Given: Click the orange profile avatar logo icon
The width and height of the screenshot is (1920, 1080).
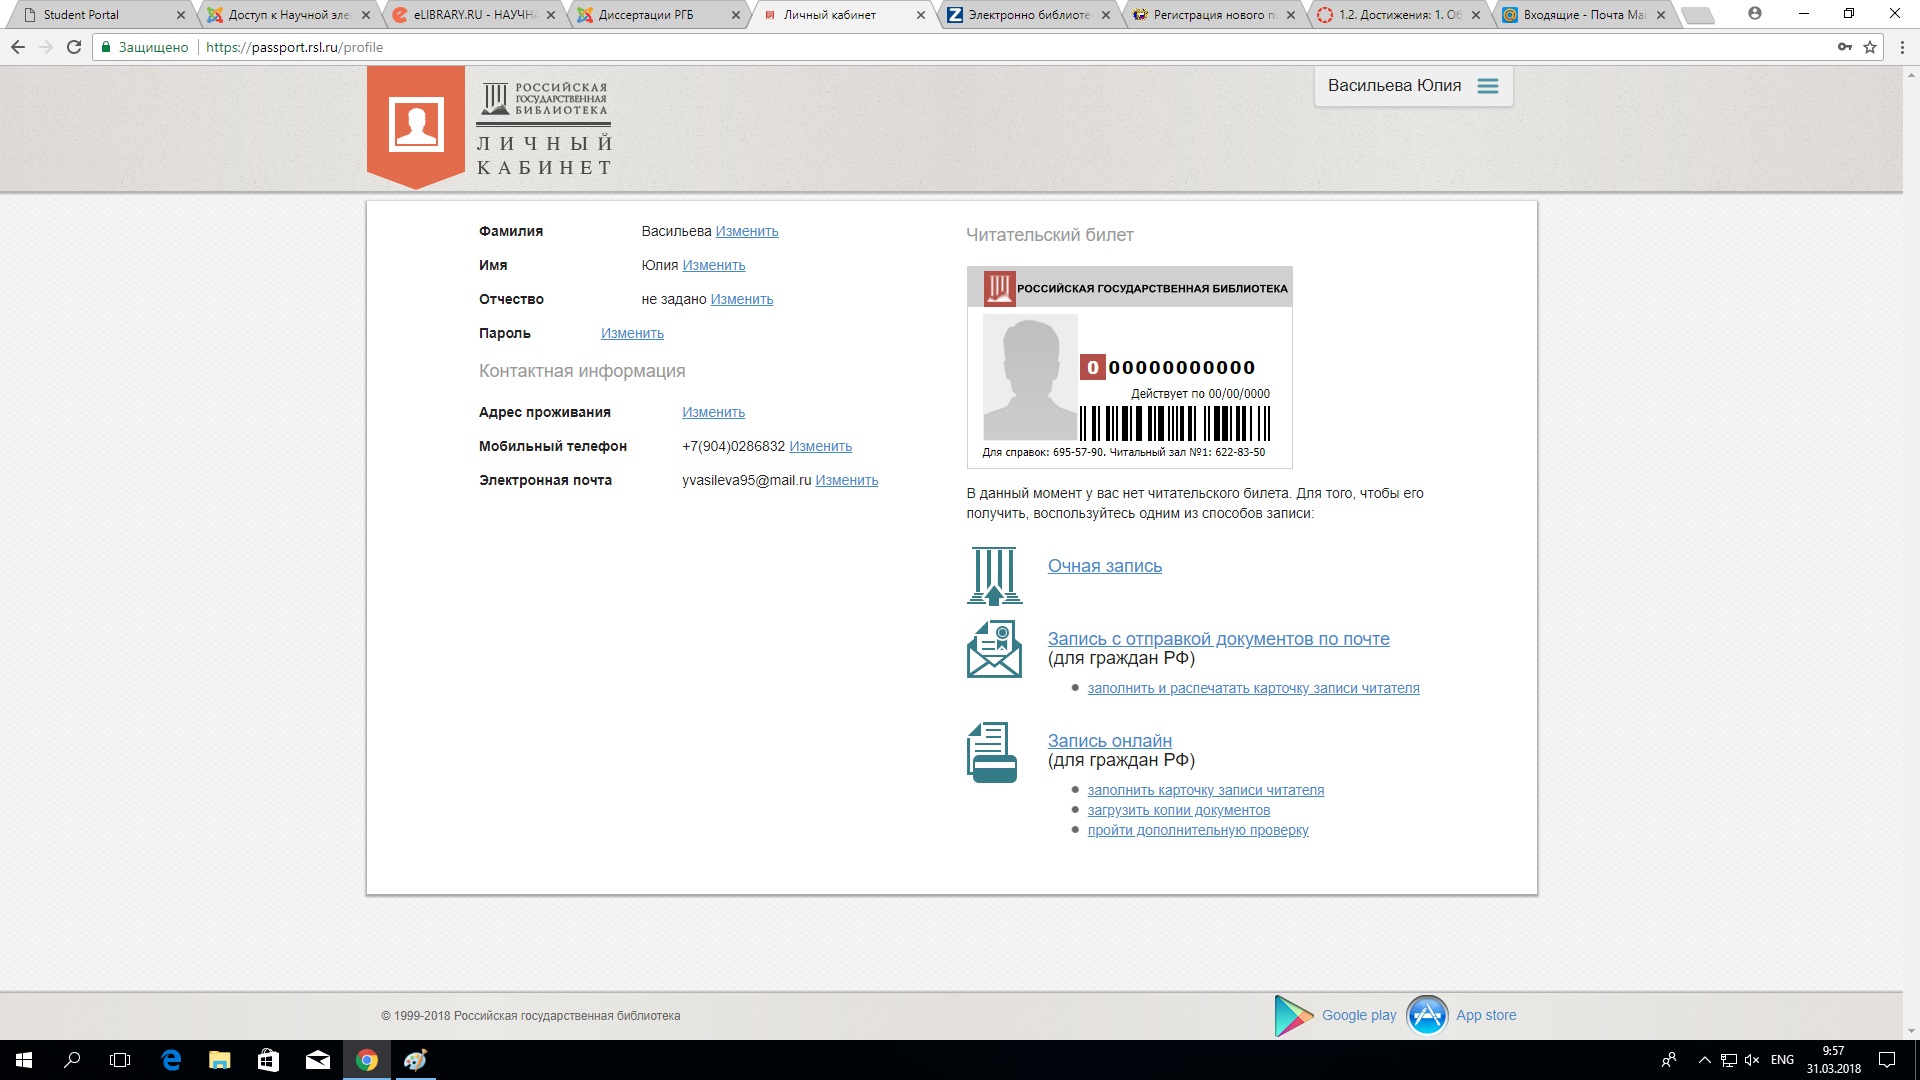Looking at the screenshot, I should (x=416, y=125).
